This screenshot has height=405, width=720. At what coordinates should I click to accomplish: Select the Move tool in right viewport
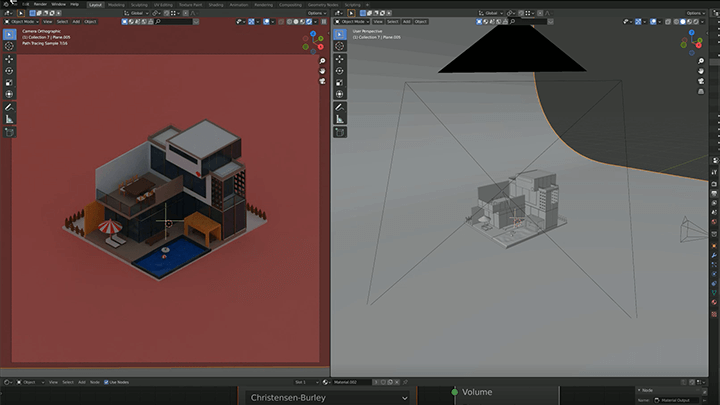pos(340,59)
